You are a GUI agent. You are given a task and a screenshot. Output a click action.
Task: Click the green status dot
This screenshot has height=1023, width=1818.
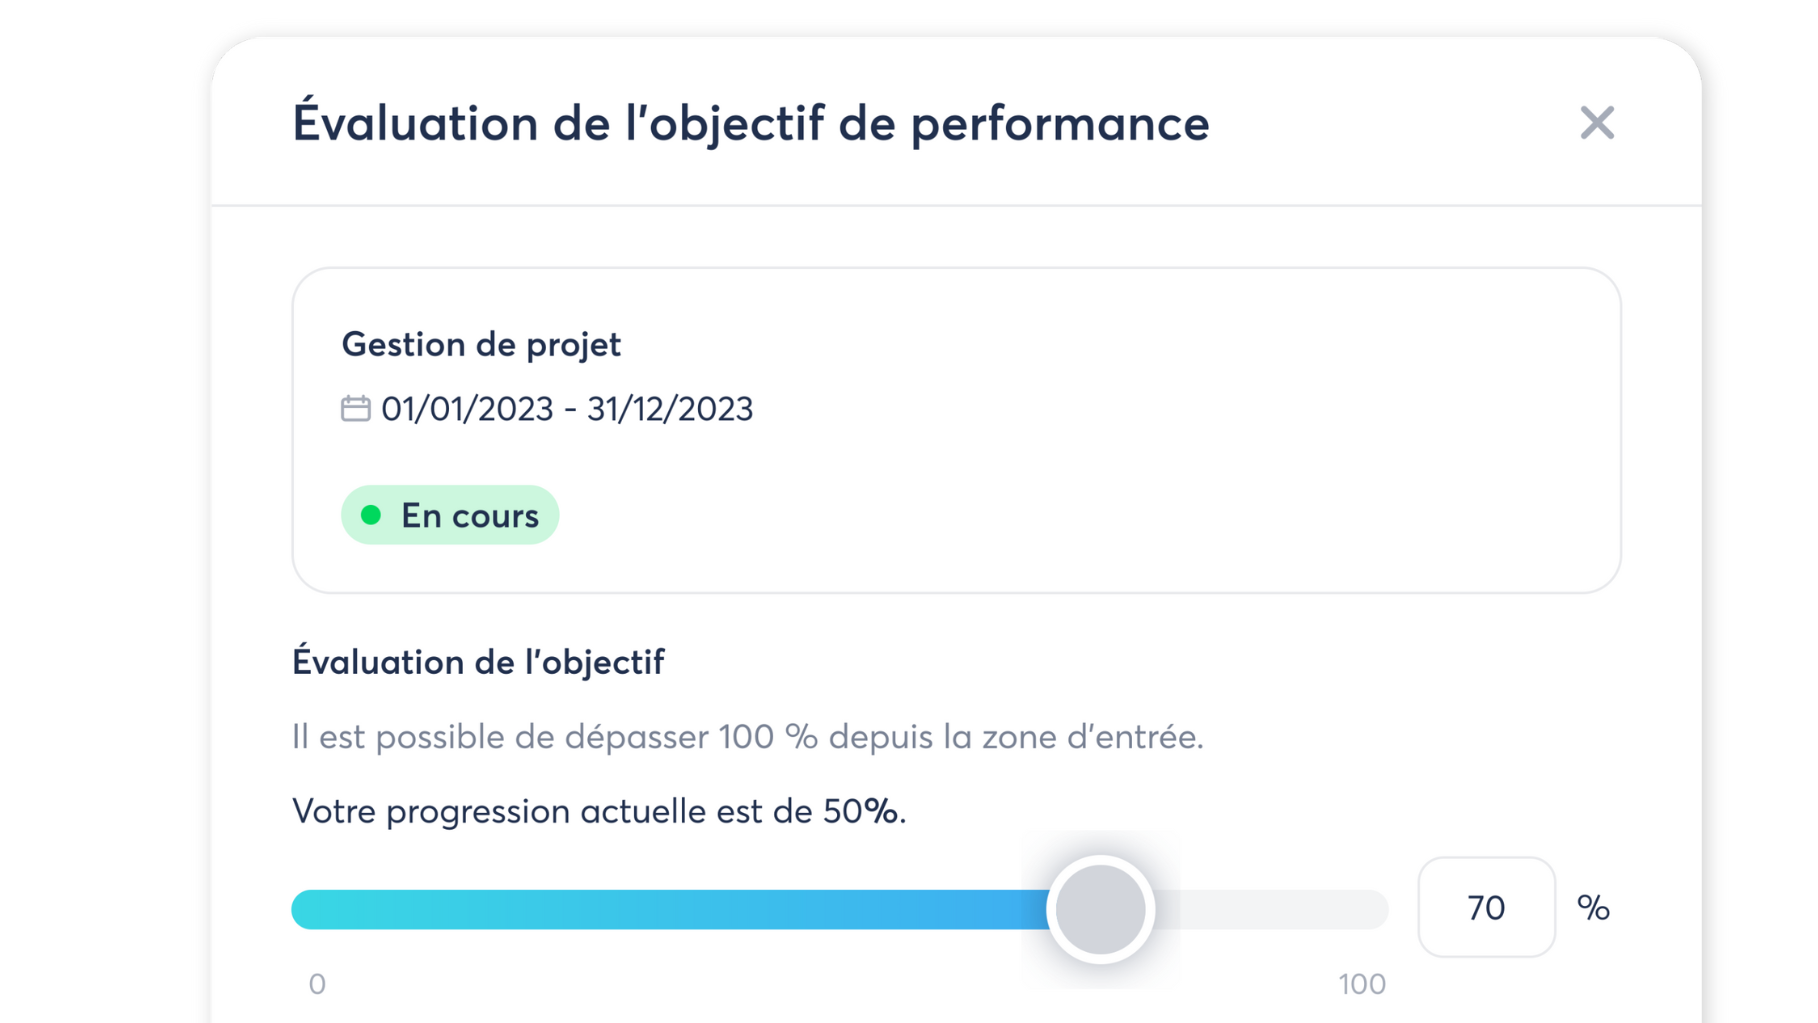(x=371, y=515)
